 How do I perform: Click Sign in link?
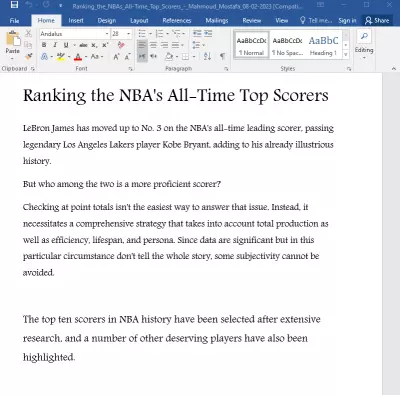[347, 21]
